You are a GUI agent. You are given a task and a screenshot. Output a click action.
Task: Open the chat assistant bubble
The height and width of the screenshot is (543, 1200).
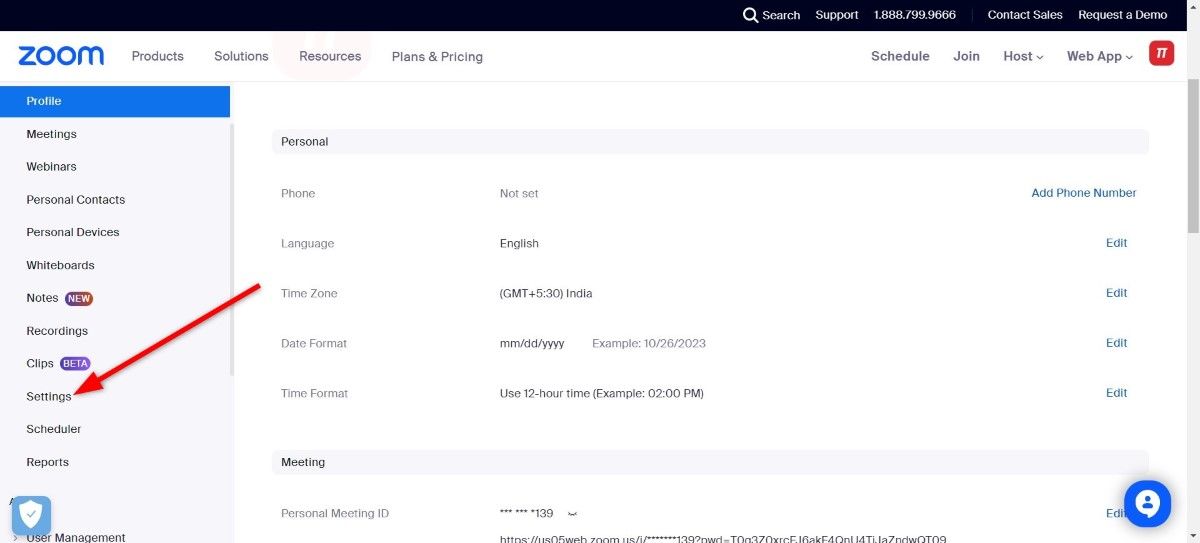click(x=1146, y=503)
